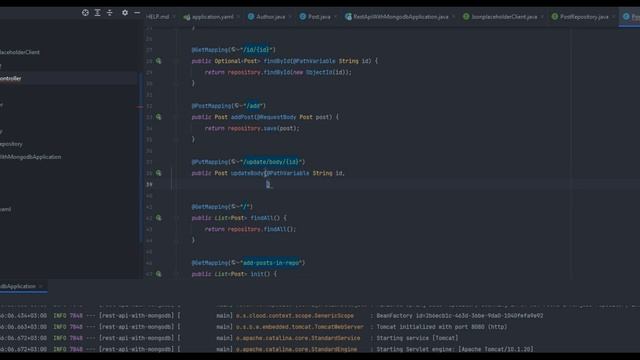The height and width of the screenshot is (360, 640).
Task: Click the findAll method name
Action: point(262,218)
